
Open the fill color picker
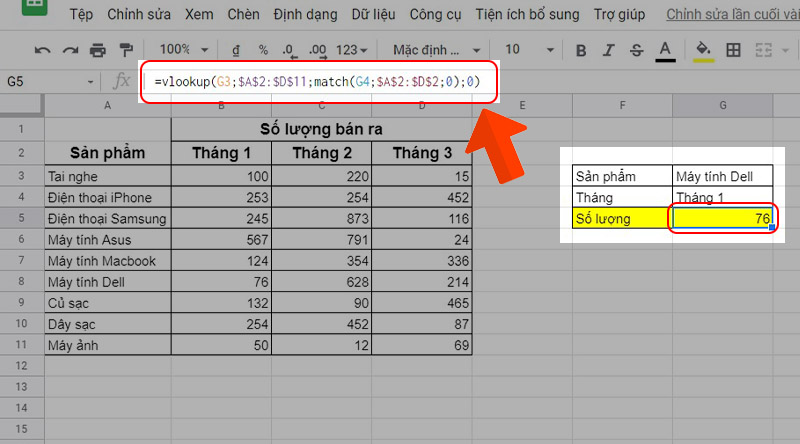(x=704, y=51)
